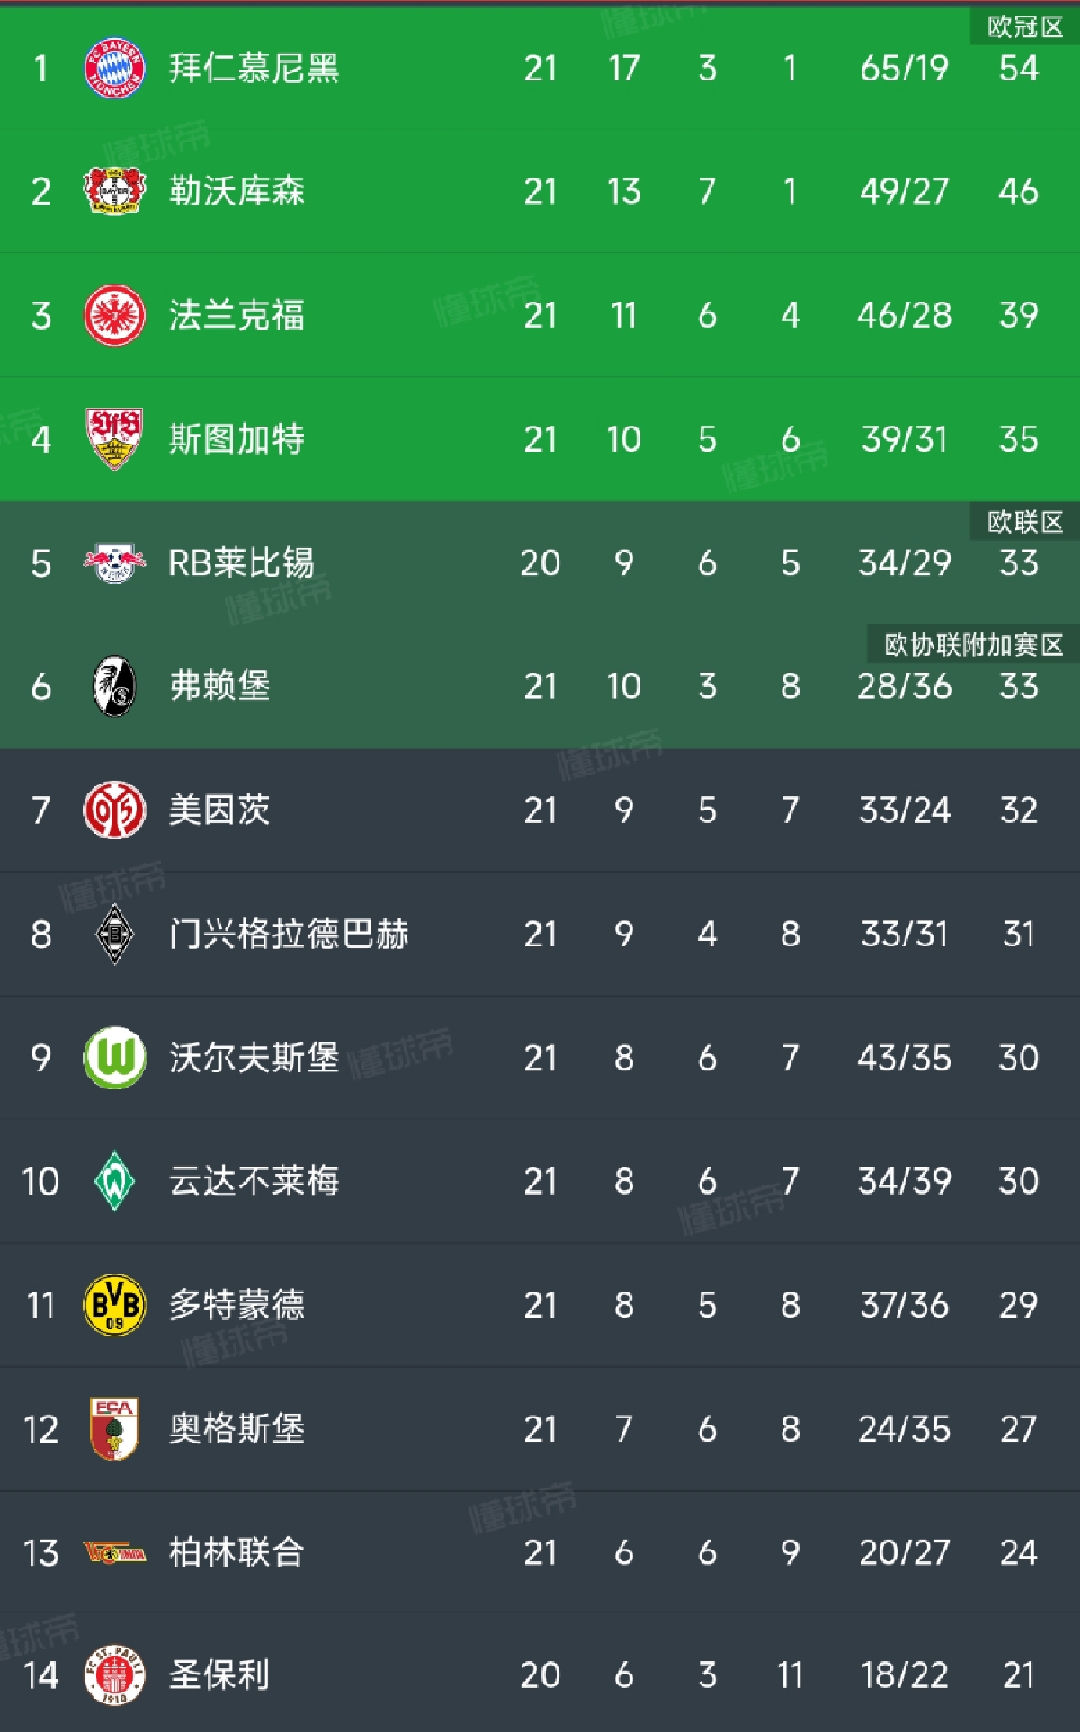Image resolution: width=1080 pixels, height=1732 pixels.
Task: Click the Borussia Dortmund BVB badge
Action: tap(115, 1305)
